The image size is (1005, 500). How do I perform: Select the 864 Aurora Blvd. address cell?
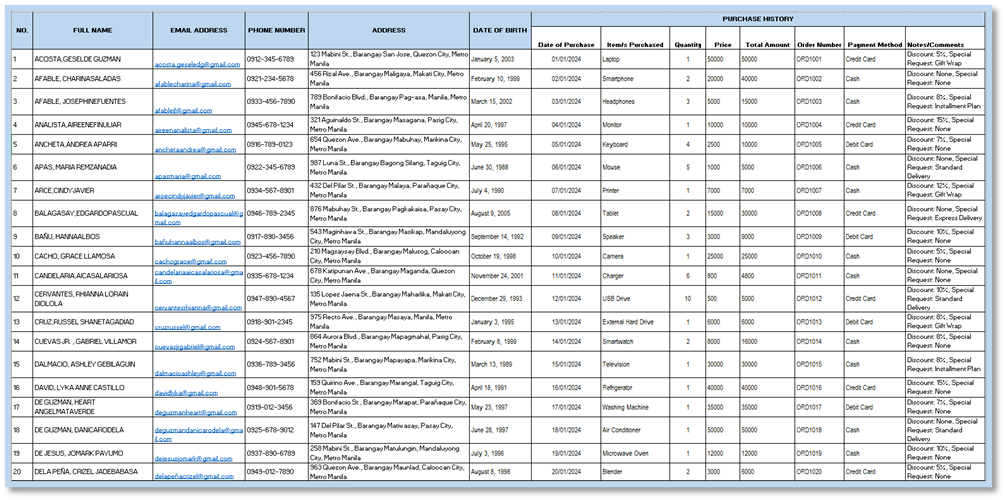pyautogui.click(x=388, y=341)
